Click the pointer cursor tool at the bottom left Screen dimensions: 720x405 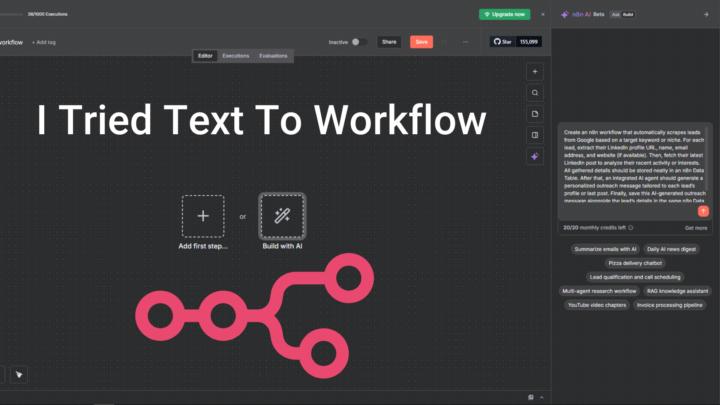point(19,375)
